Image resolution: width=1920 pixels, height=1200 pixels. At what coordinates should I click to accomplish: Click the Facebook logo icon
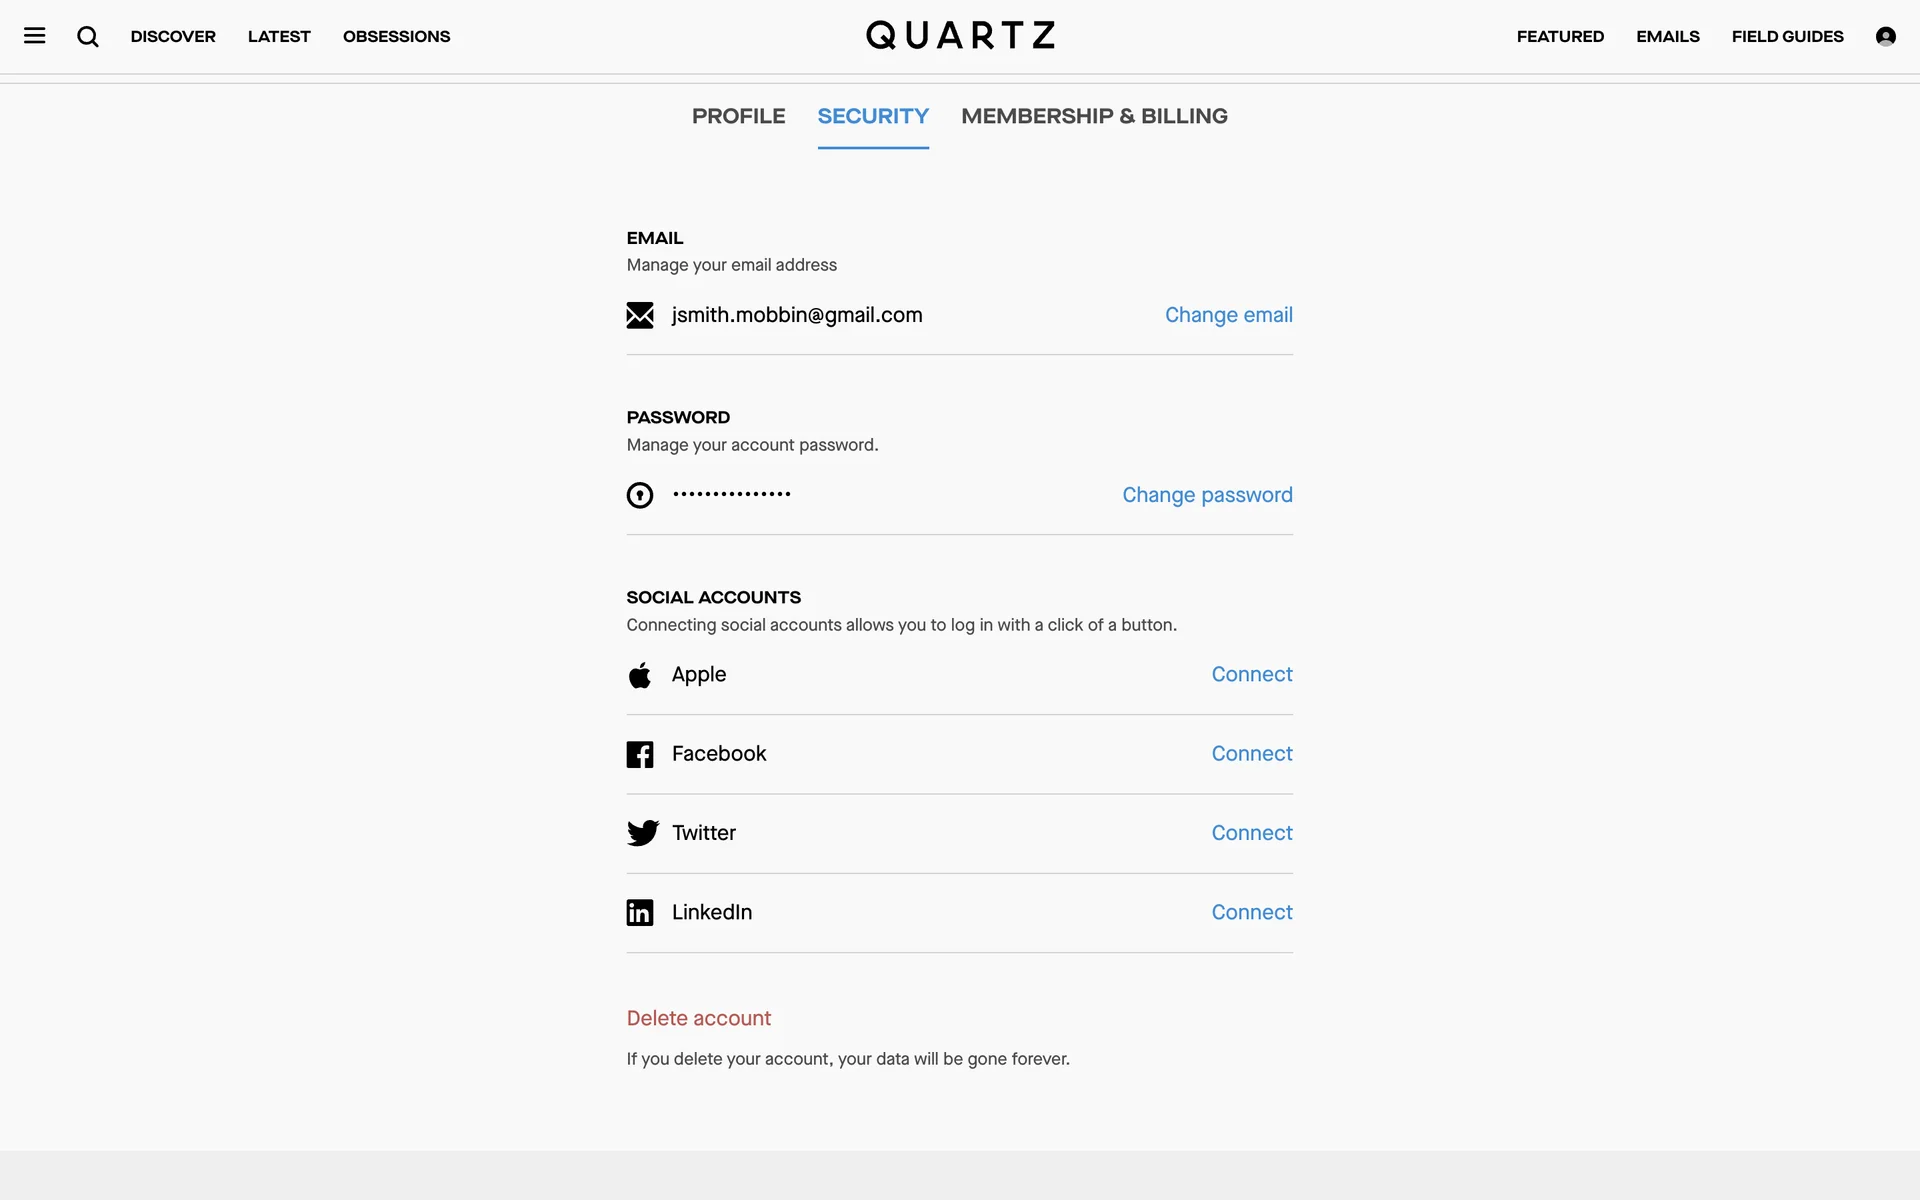pos(640,754)
